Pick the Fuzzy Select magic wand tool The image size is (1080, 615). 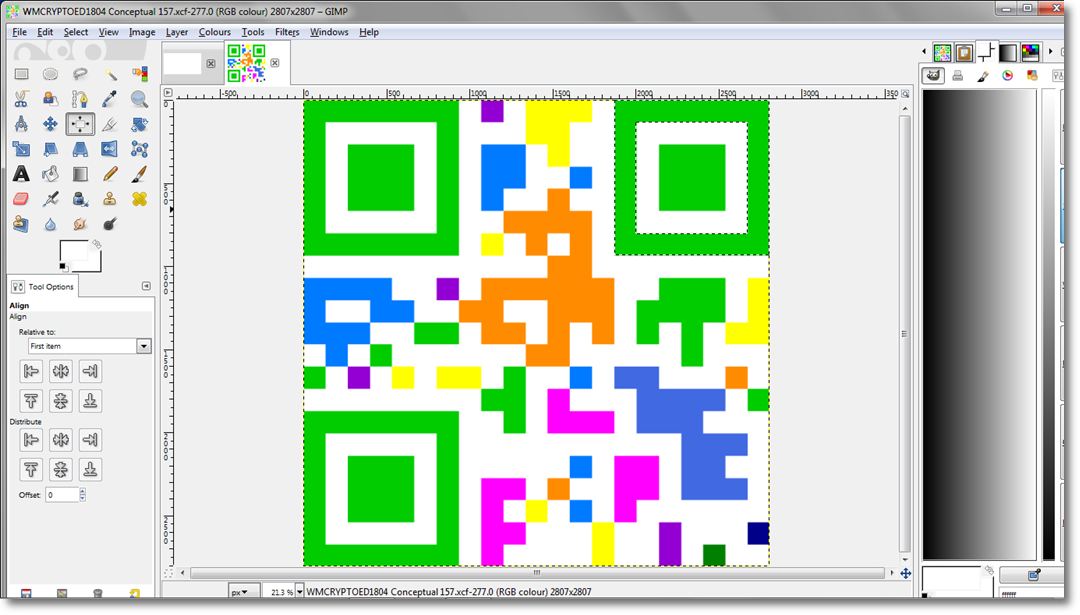pos(110,74)
